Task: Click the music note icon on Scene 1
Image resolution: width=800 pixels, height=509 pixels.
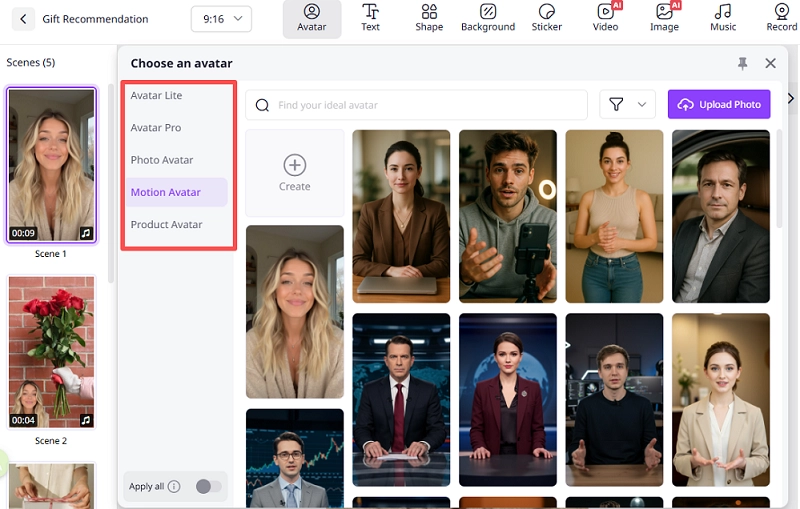Action: pos(86,233)
